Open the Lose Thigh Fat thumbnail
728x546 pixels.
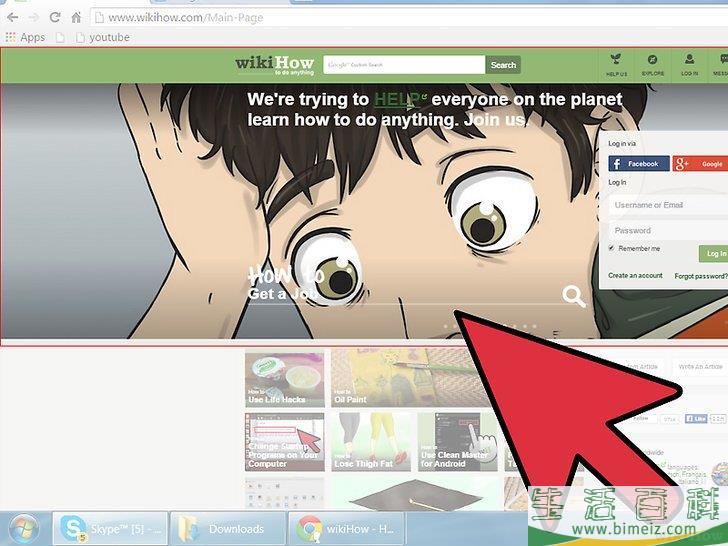[x=371, y=442]
